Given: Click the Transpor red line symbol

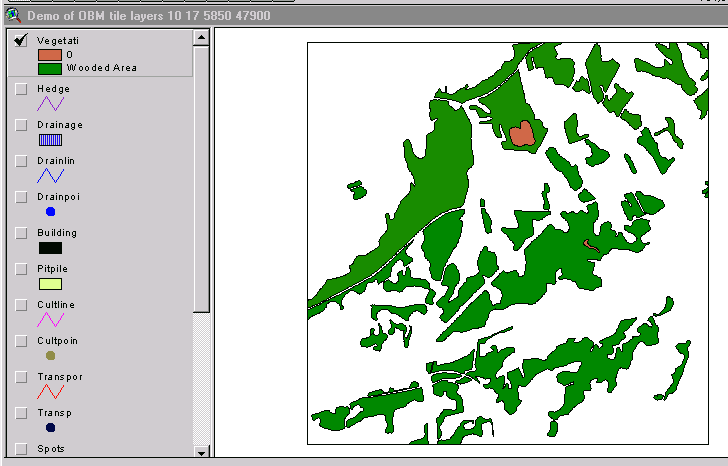Looking at the screenshot, I should click(x=50, y=392).
